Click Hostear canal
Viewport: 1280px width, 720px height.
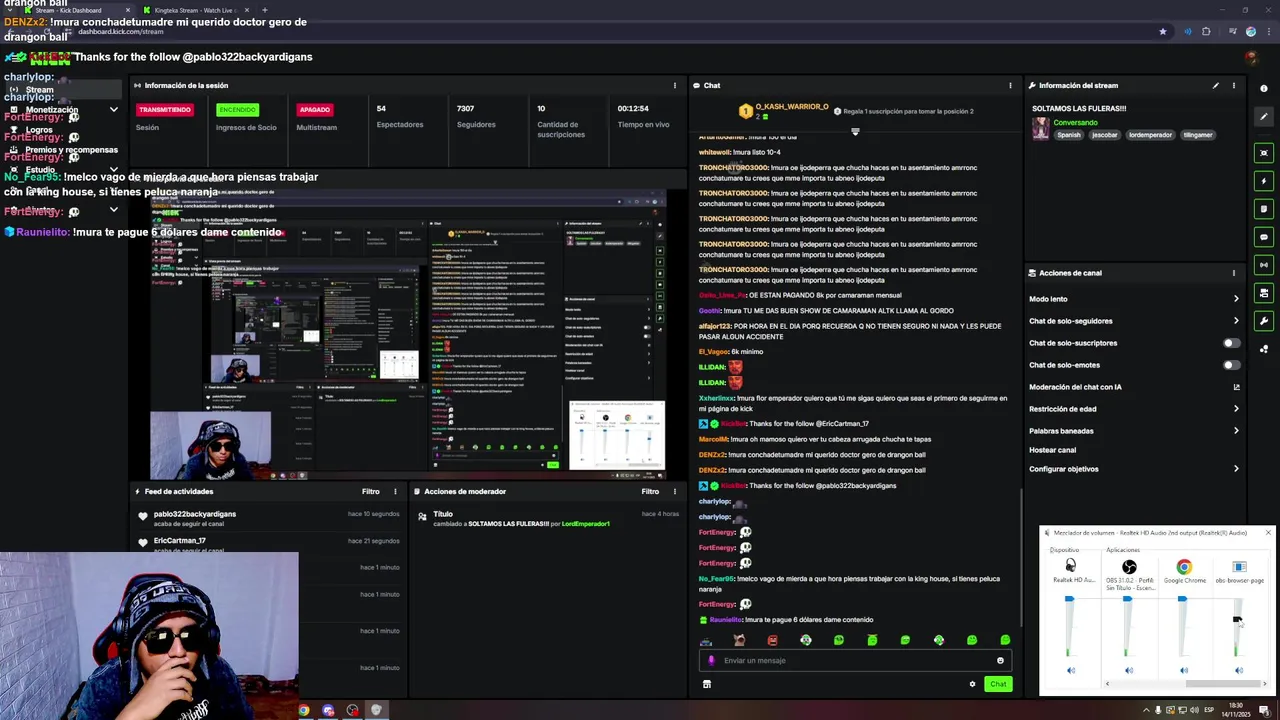pyautogui.click(x=1052, y=450)
